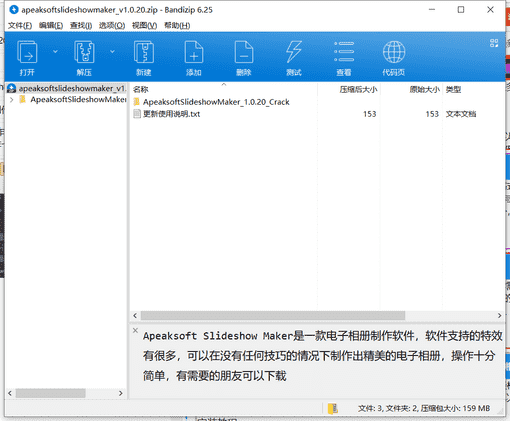This screenshot has width=510, height=421.
Task: Click the folder icon of ApeaksoftSlideshowMaker_1.0.20_Crack
Action: coord(137,102)
